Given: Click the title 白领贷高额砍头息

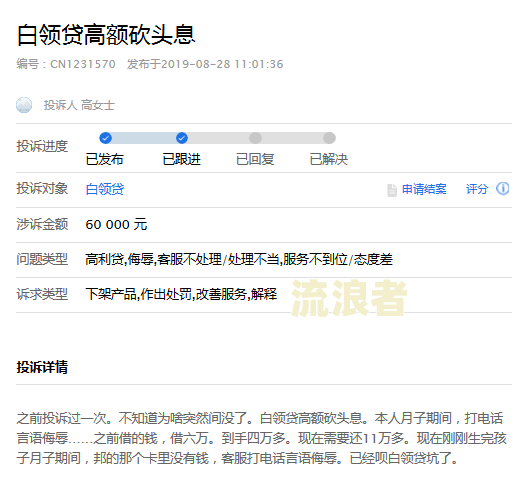Looking at the screenshot, I should 106,35.
